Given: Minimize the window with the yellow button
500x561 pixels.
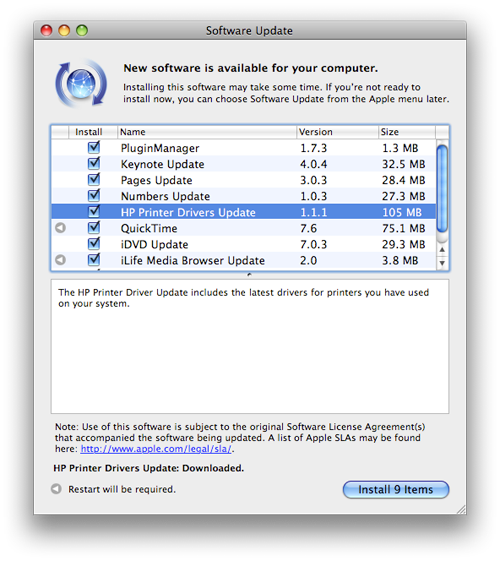Looking at the screenshot, I should (x=64, y=30).
